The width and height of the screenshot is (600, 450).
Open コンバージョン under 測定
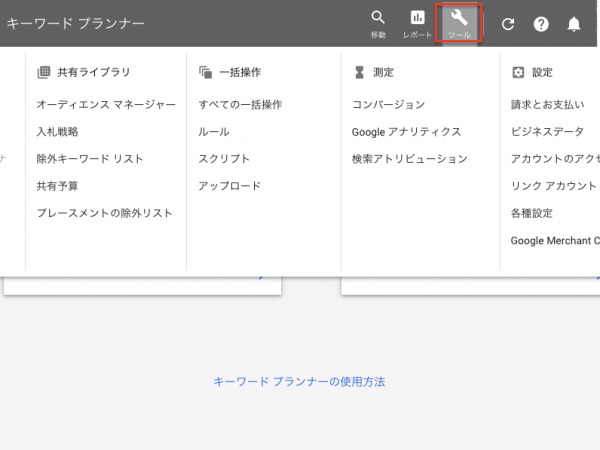point(388,104)
